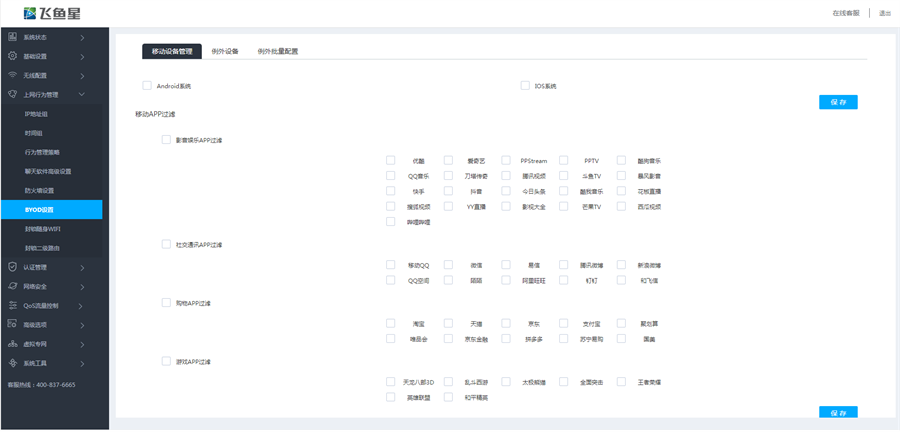The image size is (900, 432).
Task: Tick the PPTV checkbox
Action: click(564, 160)
